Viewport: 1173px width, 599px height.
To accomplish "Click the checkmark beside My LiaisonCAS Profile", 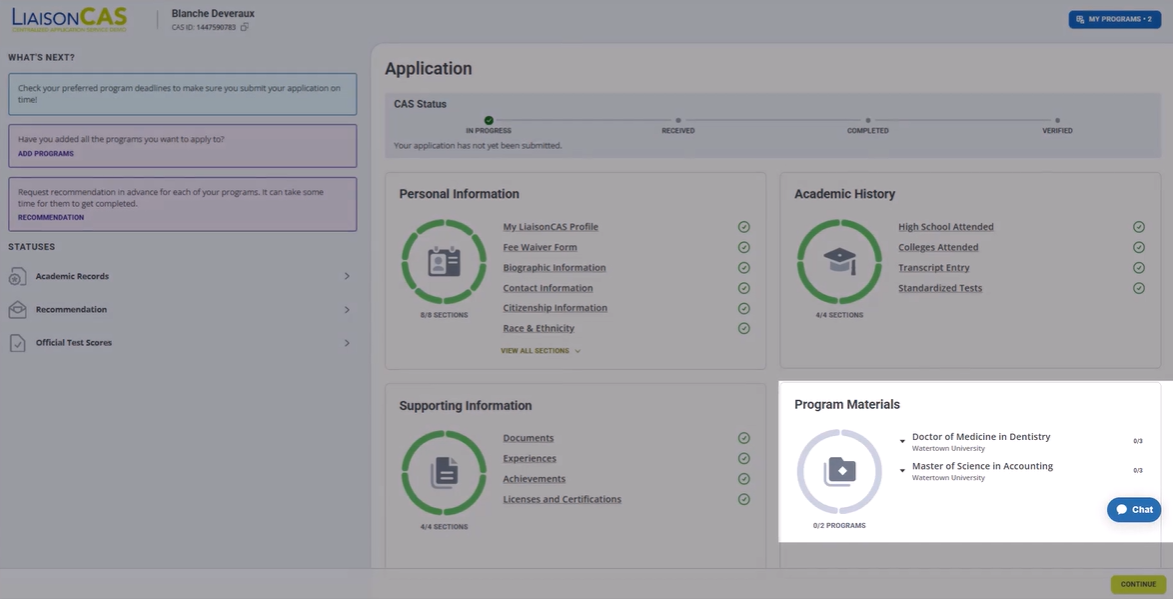I will (x=744, y=227).
